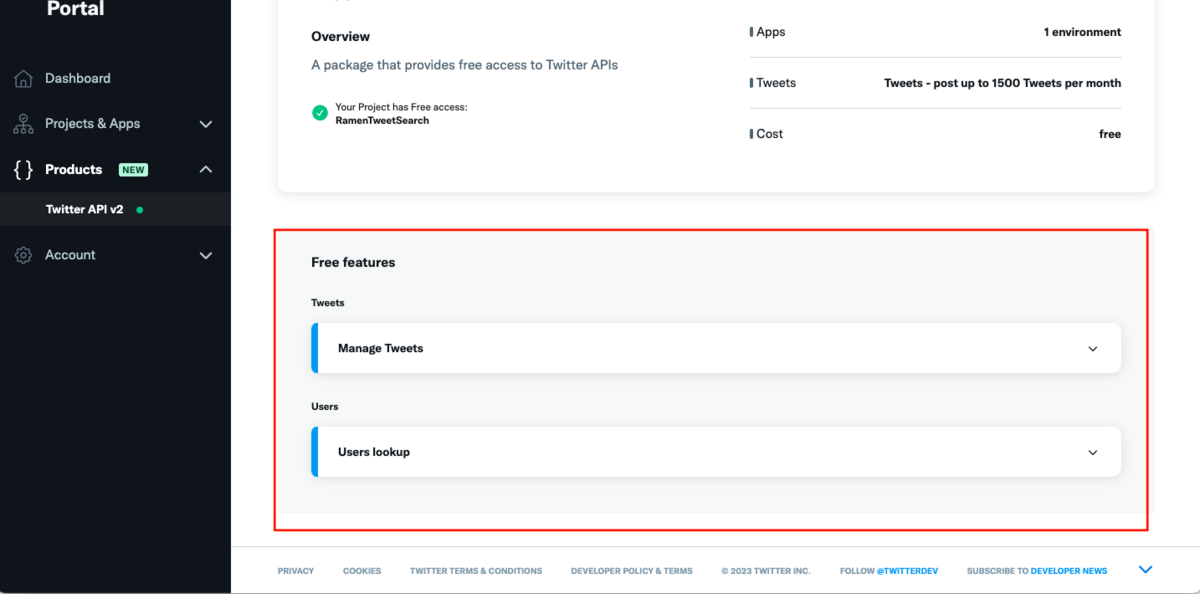Click the Overview heading
The image size is (1200, 594).
tap(340, 36)
